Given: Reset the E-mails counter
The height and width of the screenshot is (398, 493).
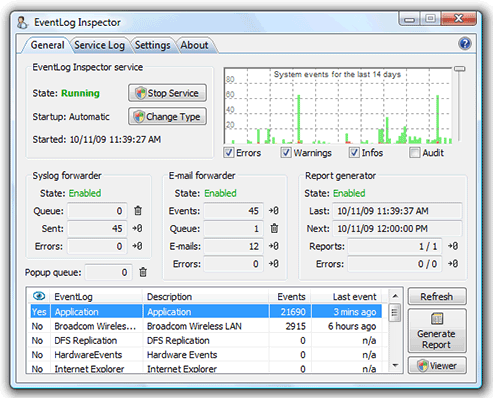Looking at the screenshot, I should click(x=274, y=246).
